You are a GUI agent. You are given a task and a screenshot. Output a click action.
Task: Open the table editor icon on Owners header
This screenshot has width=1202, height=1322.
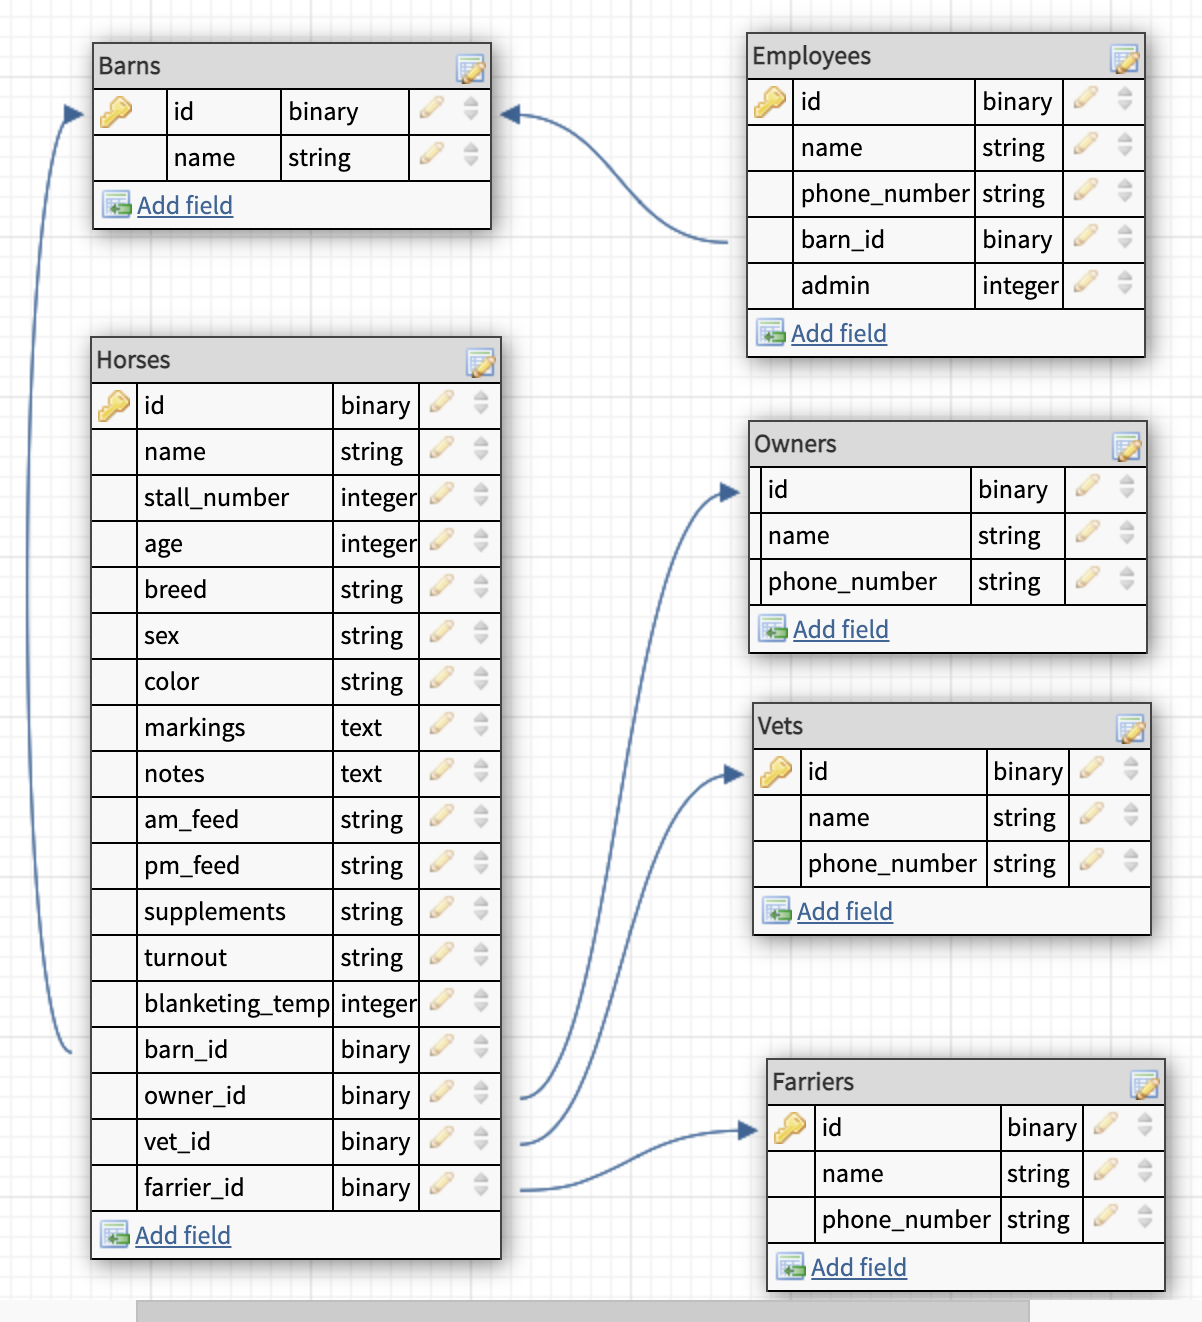click(1127, 445)
